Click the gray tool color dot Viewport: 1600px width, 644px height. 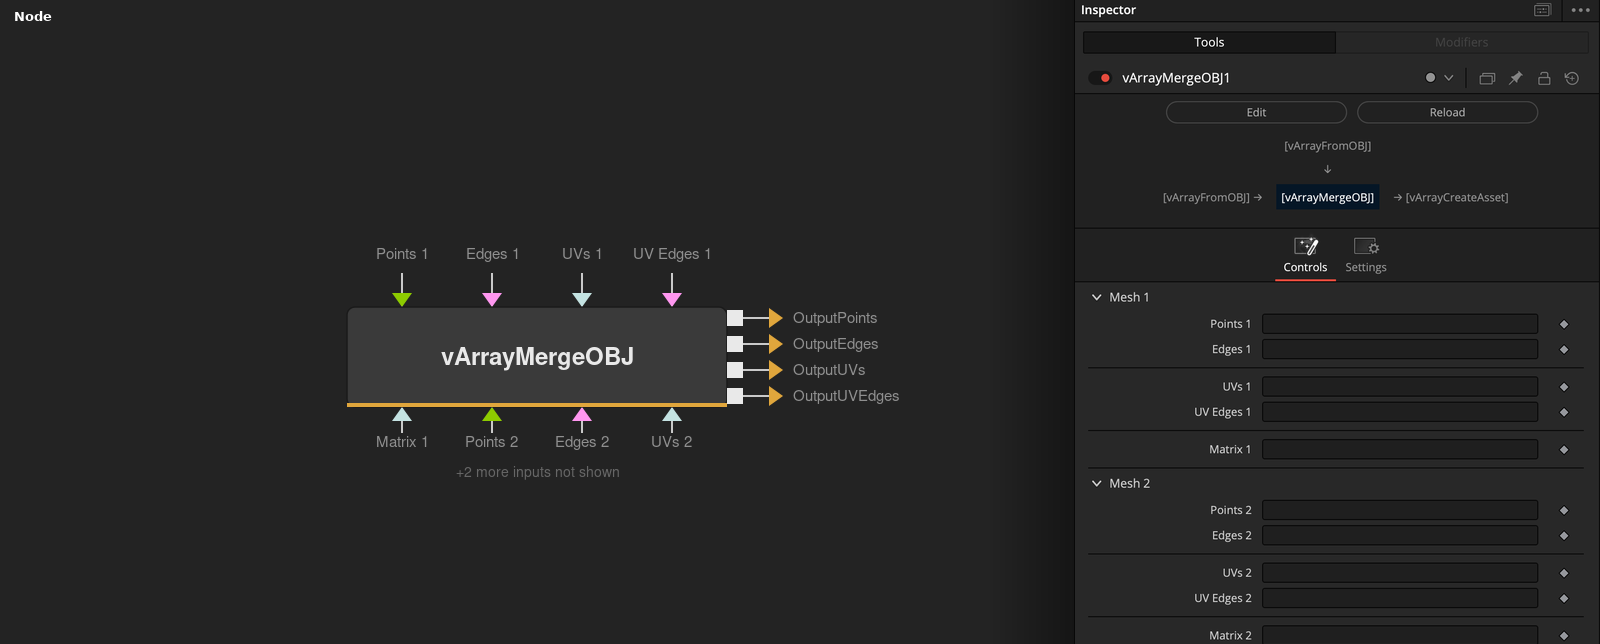(x=1430, y=78)
